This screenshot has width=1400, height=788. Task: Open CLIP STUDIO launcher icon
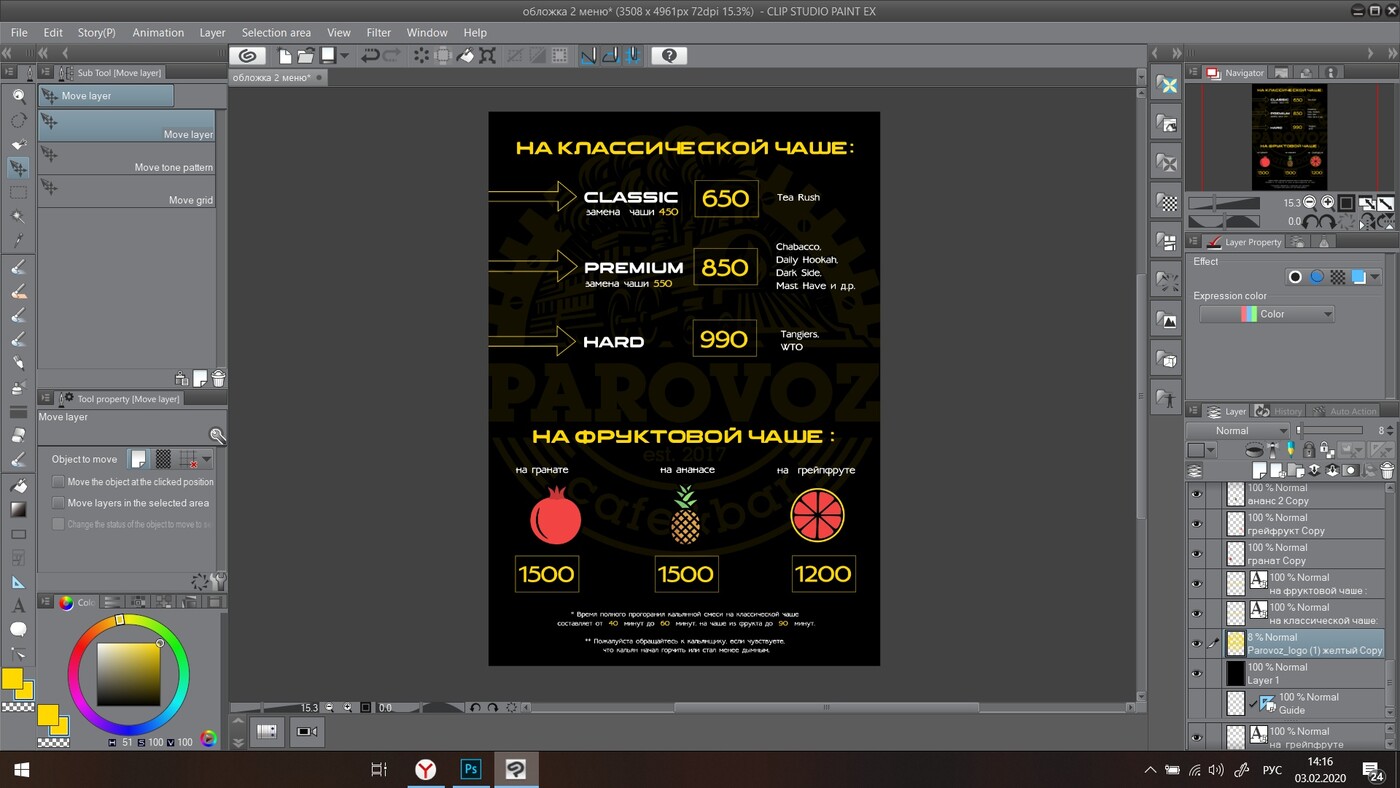click(247, 56)
